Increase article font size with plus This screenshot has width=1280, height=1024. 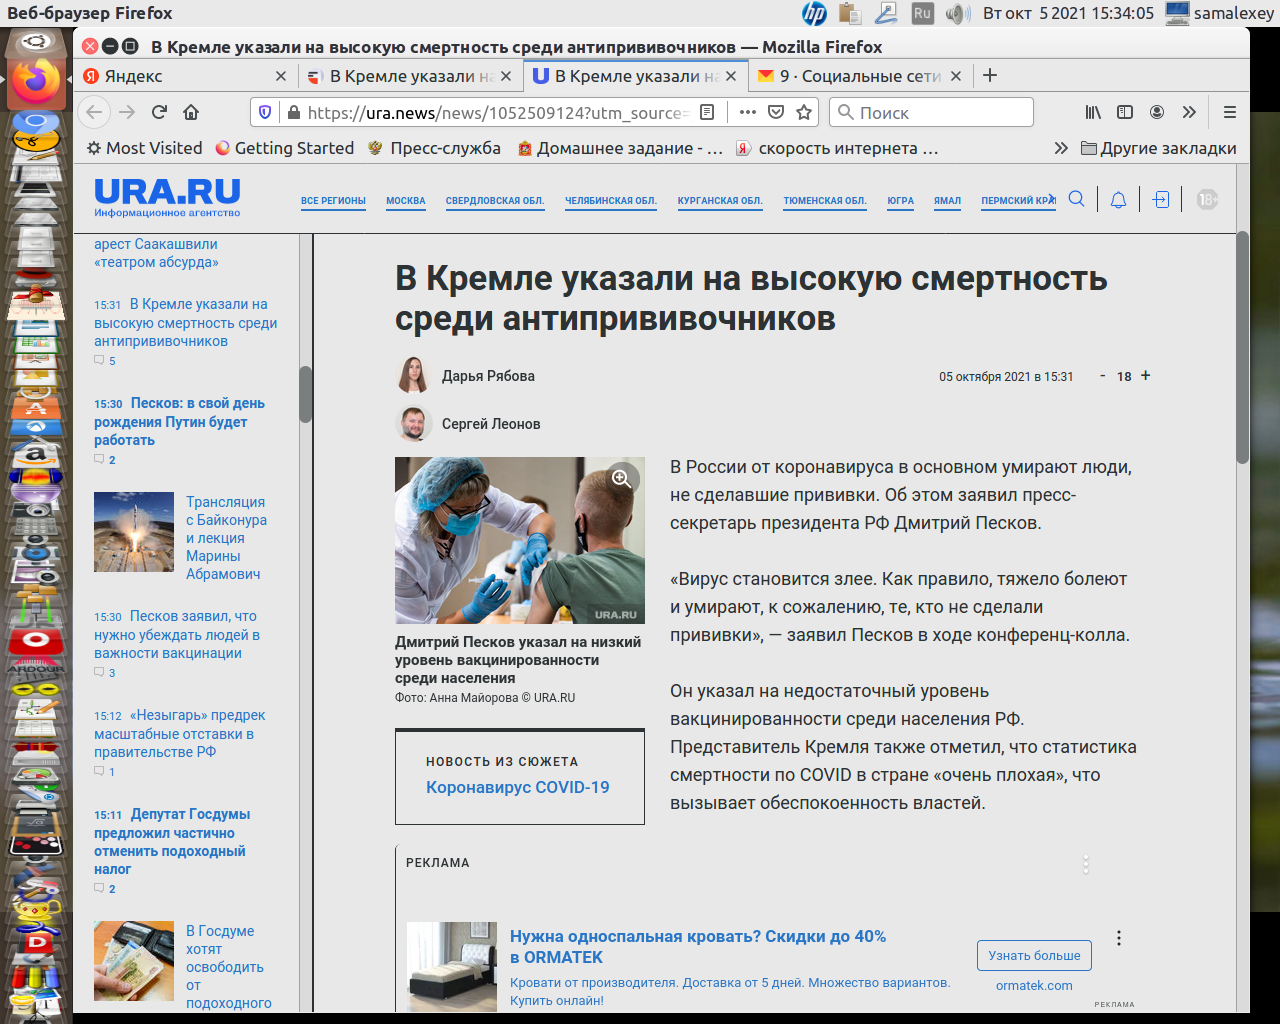(x=1146, y=376)
